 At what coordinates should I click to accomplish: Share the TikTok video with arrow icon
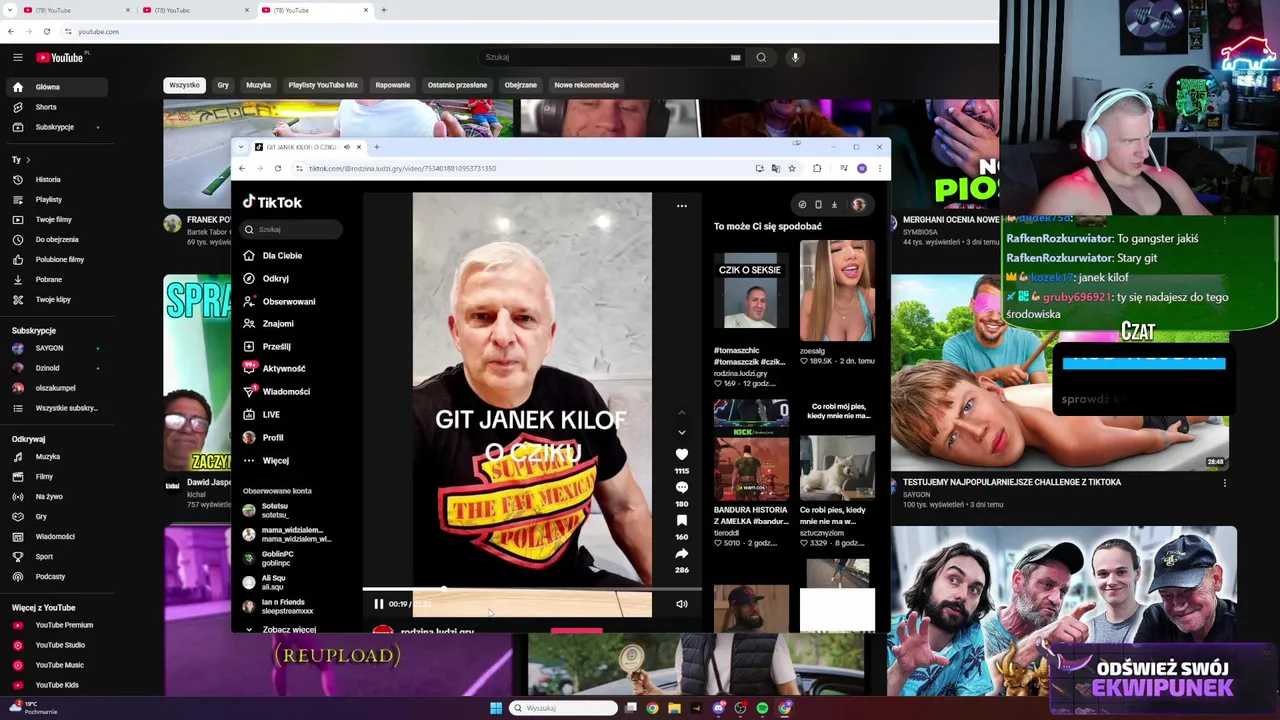pos(682,554)
